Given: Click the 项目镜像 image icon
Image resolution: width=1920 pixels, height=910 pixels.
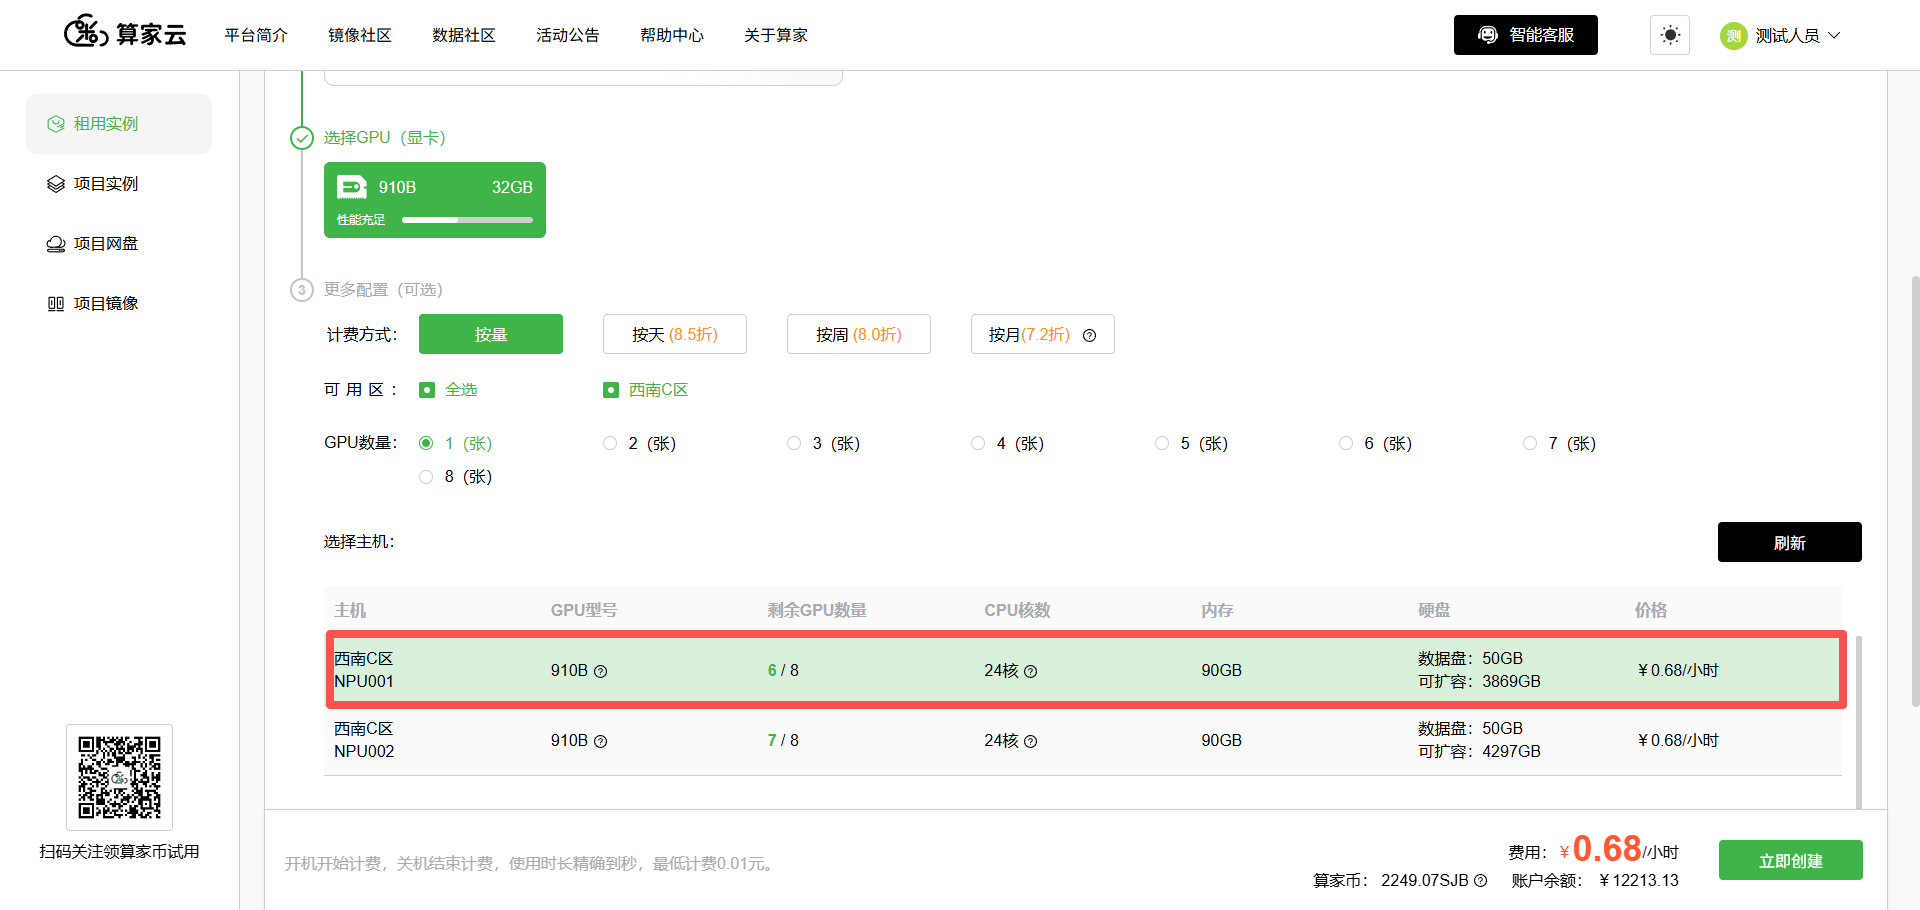Looking at the screenshot, I should (56, 304).
